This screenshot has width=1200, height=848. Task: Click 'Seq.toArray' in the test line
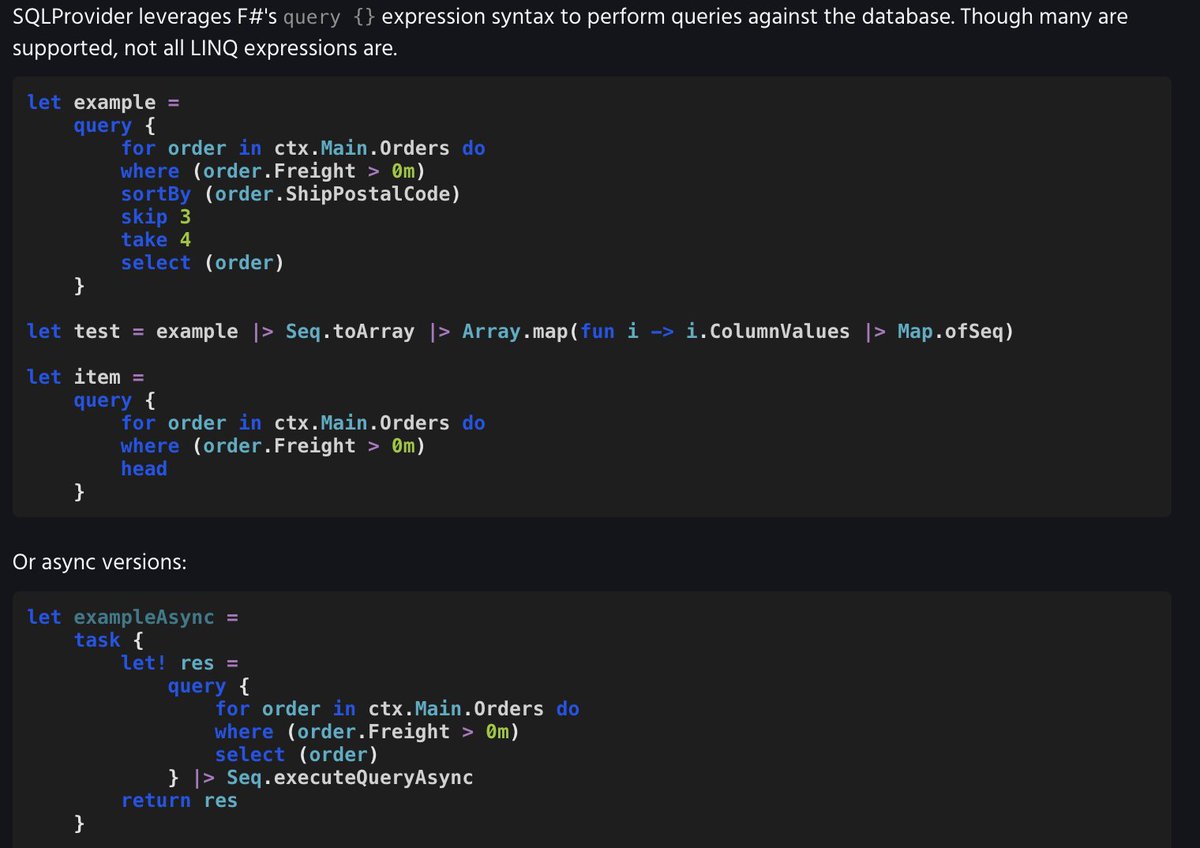pyautogui.click(x=350, y=331)
